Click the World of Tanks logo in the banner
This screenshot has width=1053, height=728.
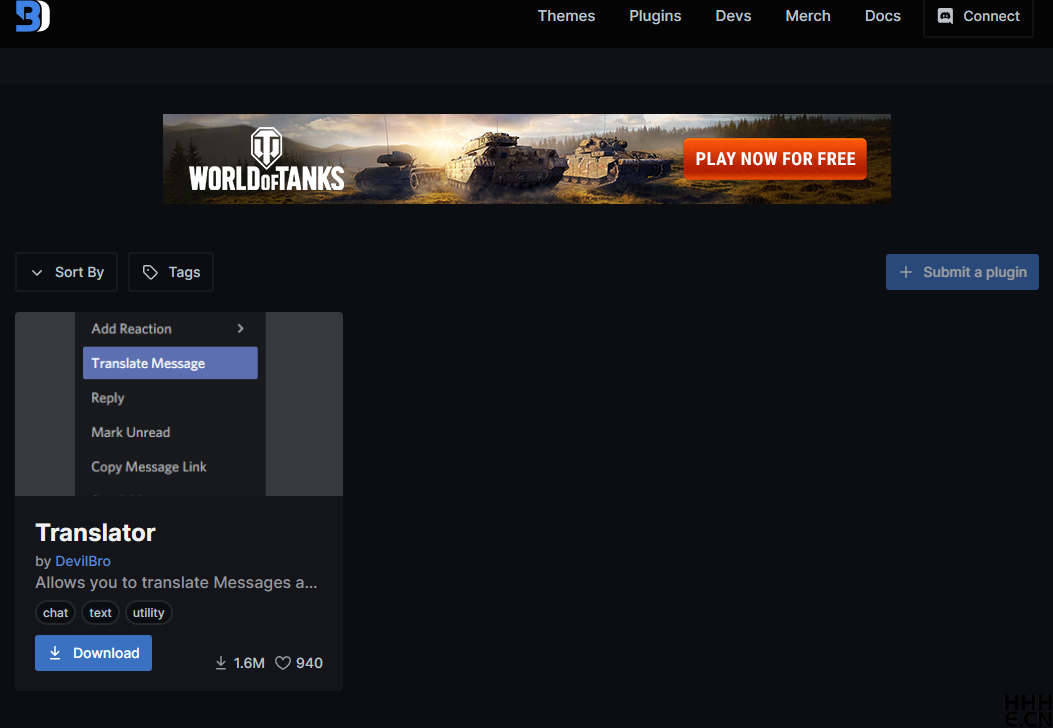click(x=266, y=160)
